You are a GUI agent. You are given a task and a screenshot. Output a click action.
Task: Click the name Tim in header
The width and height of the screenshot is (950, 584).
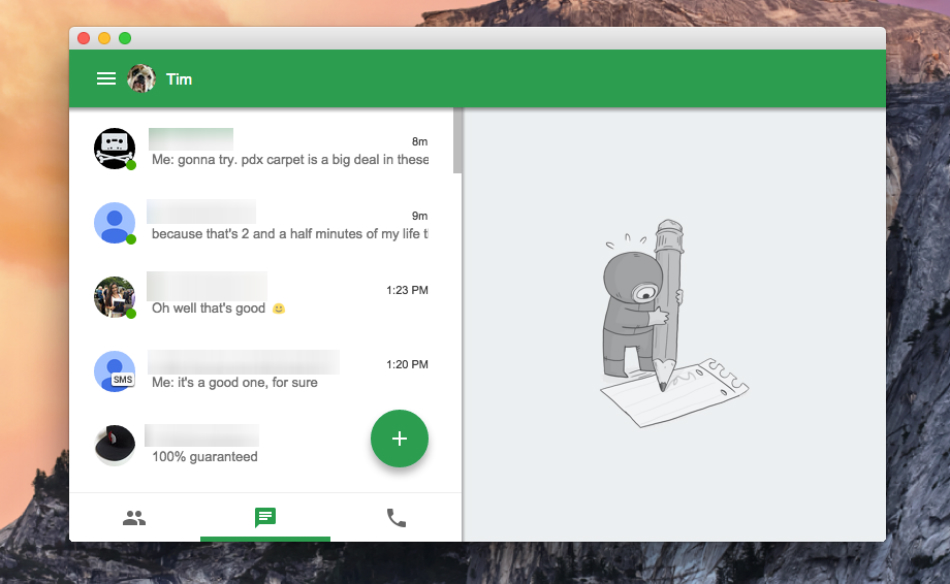click(179, 79)
